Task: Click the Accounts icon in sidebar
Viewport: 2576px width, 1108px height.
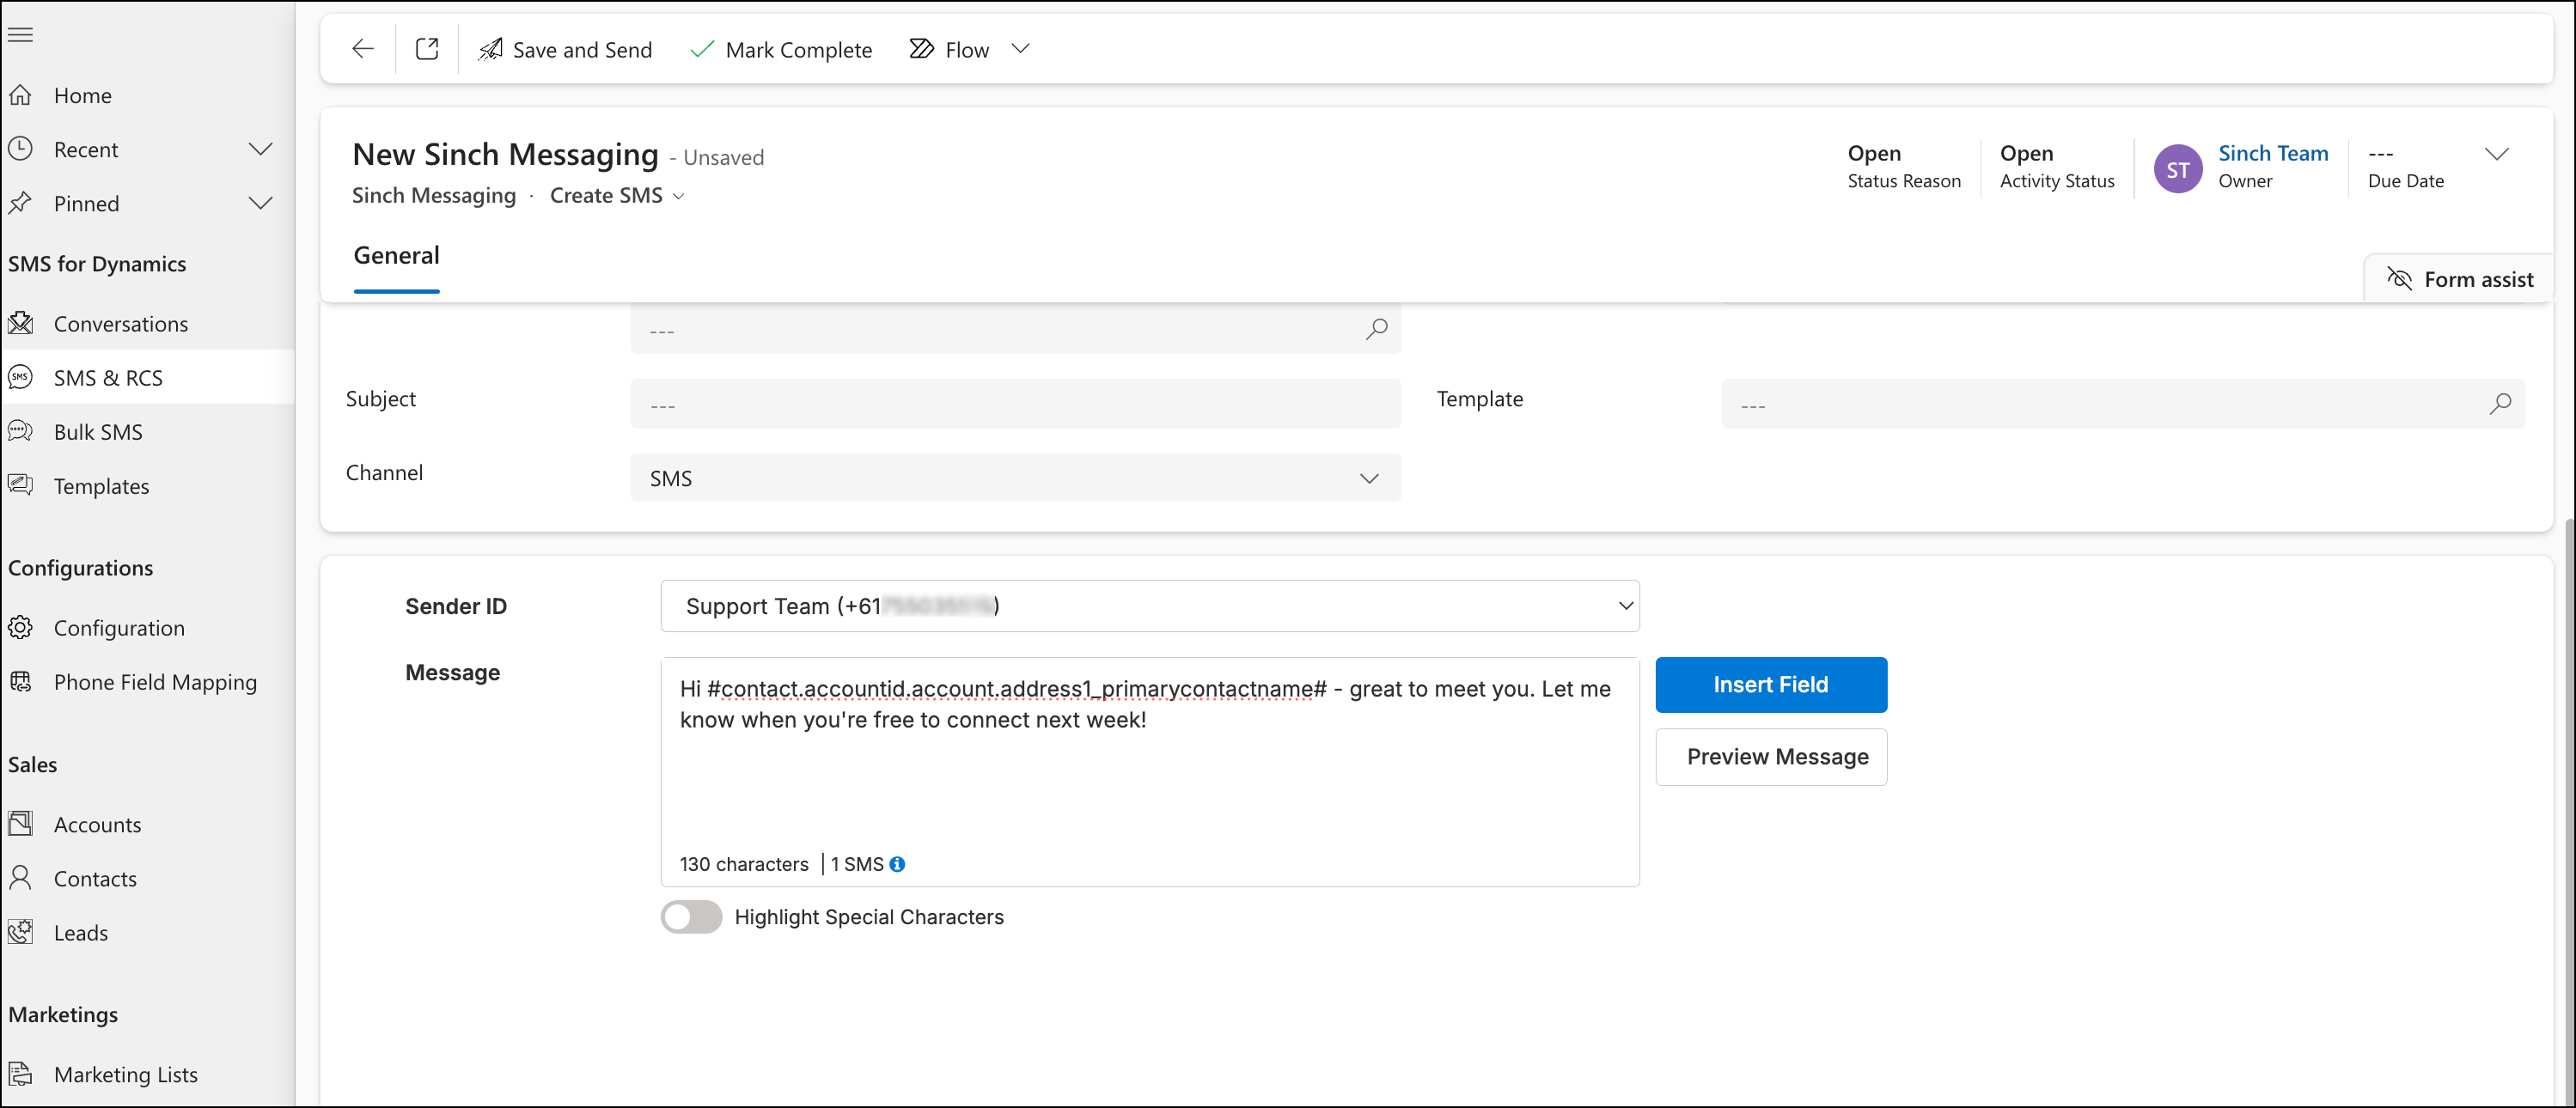Action: point(21,824)
